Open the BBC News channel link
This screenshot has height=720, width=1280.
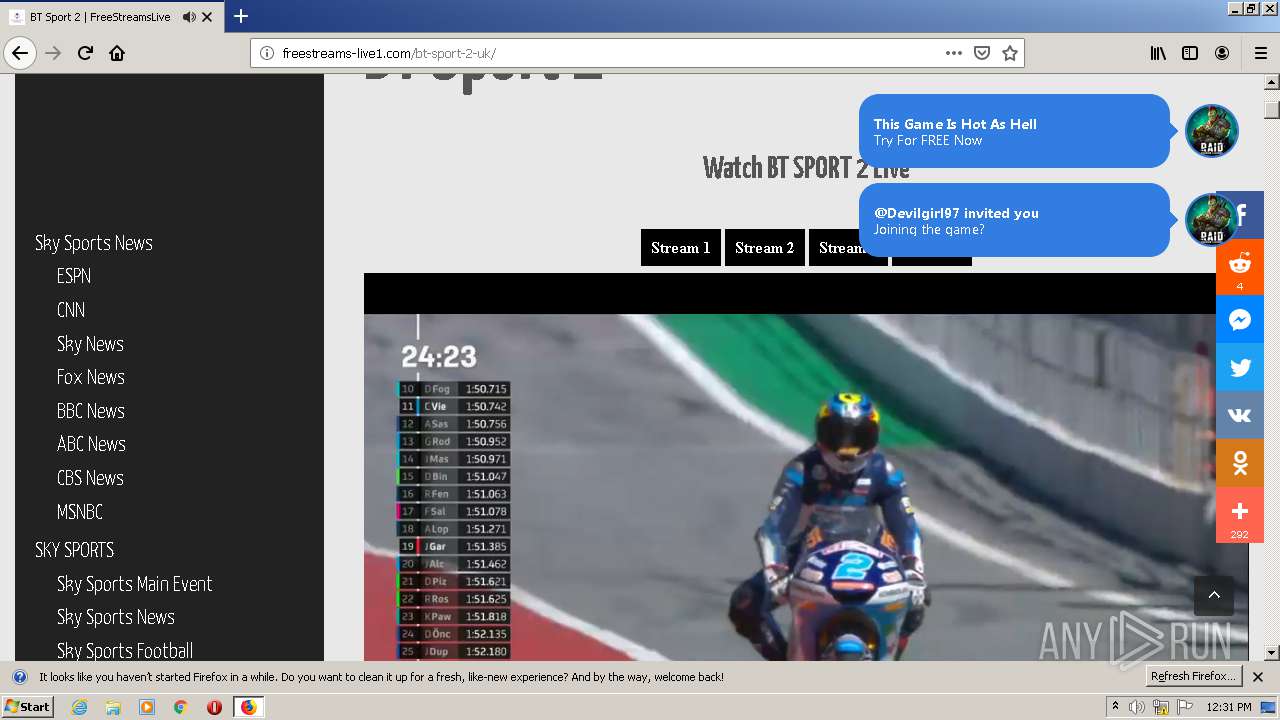pyautogui.click(x=91, y=411)
